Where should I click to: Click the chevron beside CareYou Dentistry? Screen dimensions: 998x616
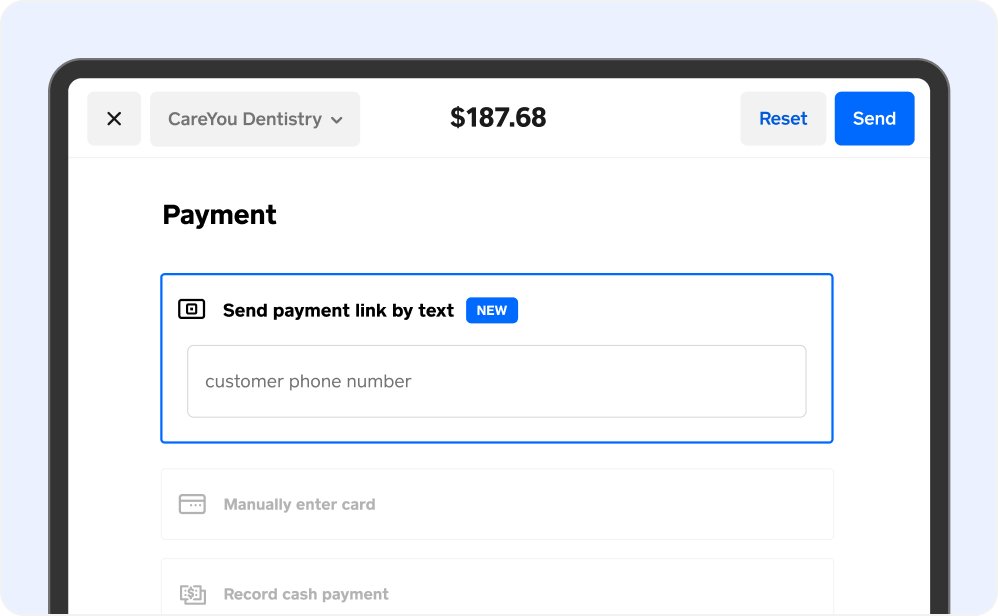pos(337,120)
